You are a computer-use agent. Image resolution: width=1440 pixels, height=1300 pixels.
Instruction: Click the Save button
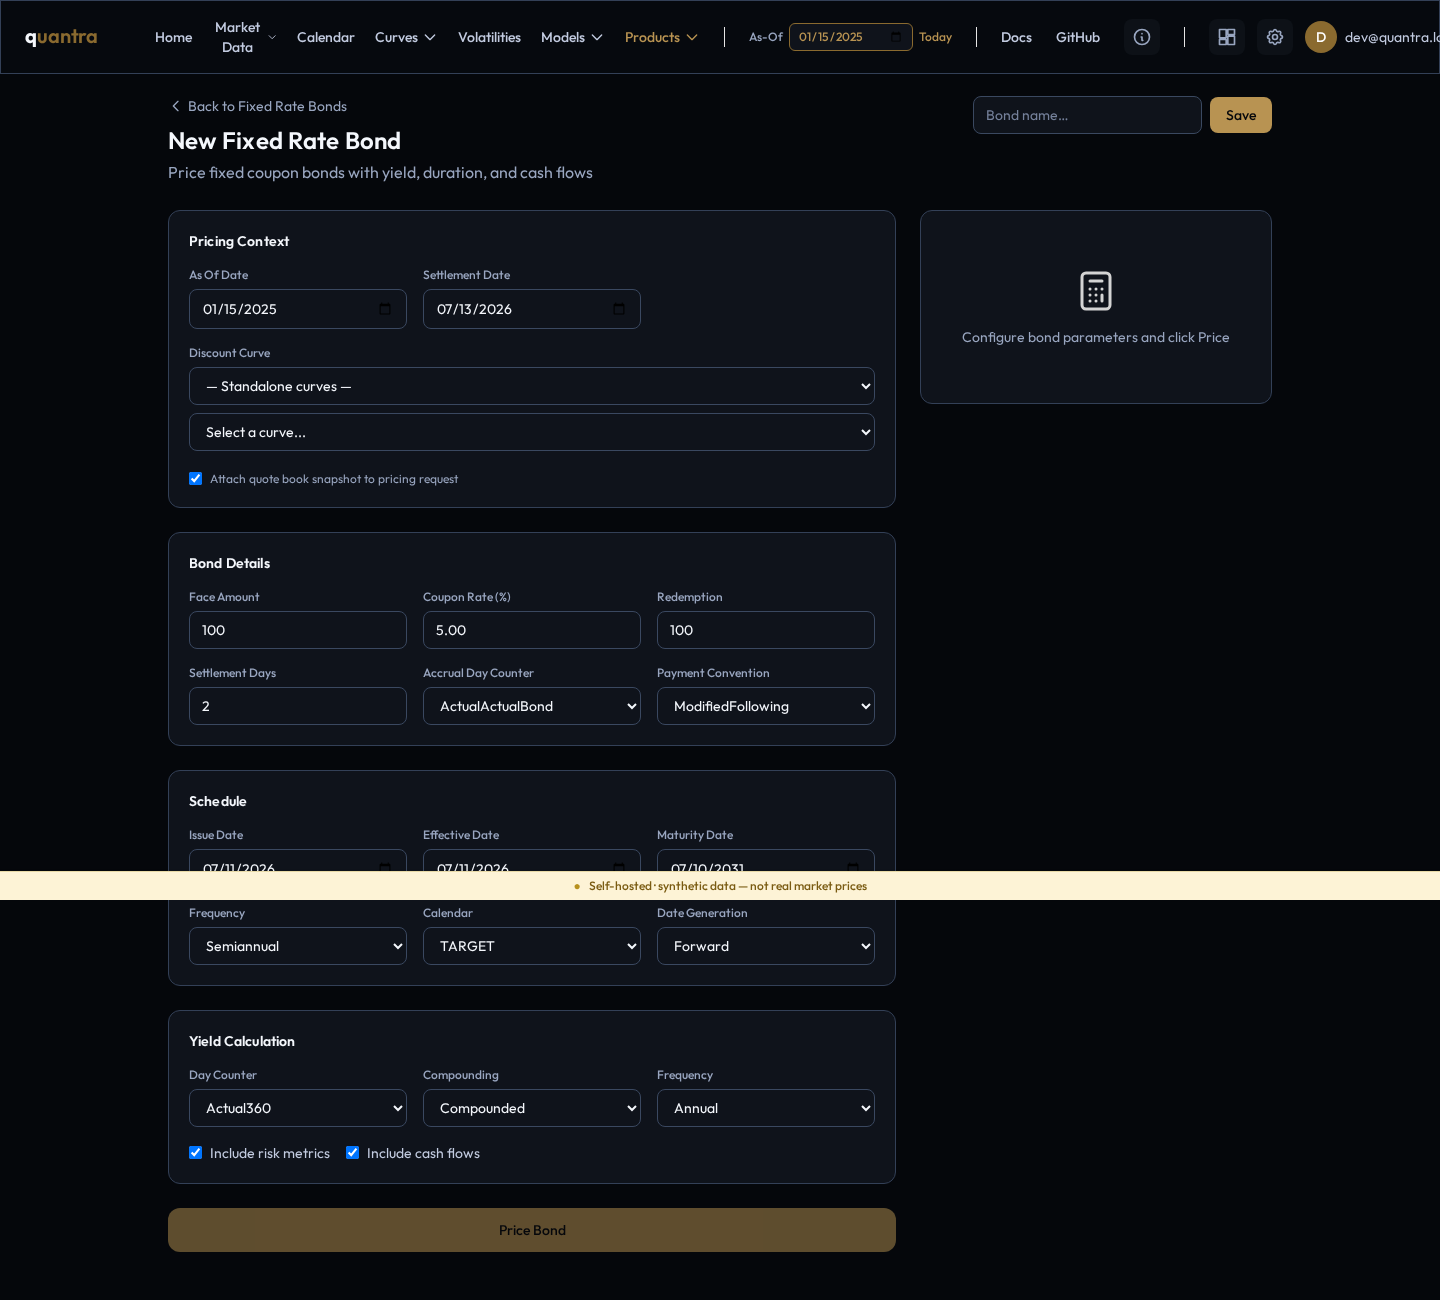coord(1241,115)
